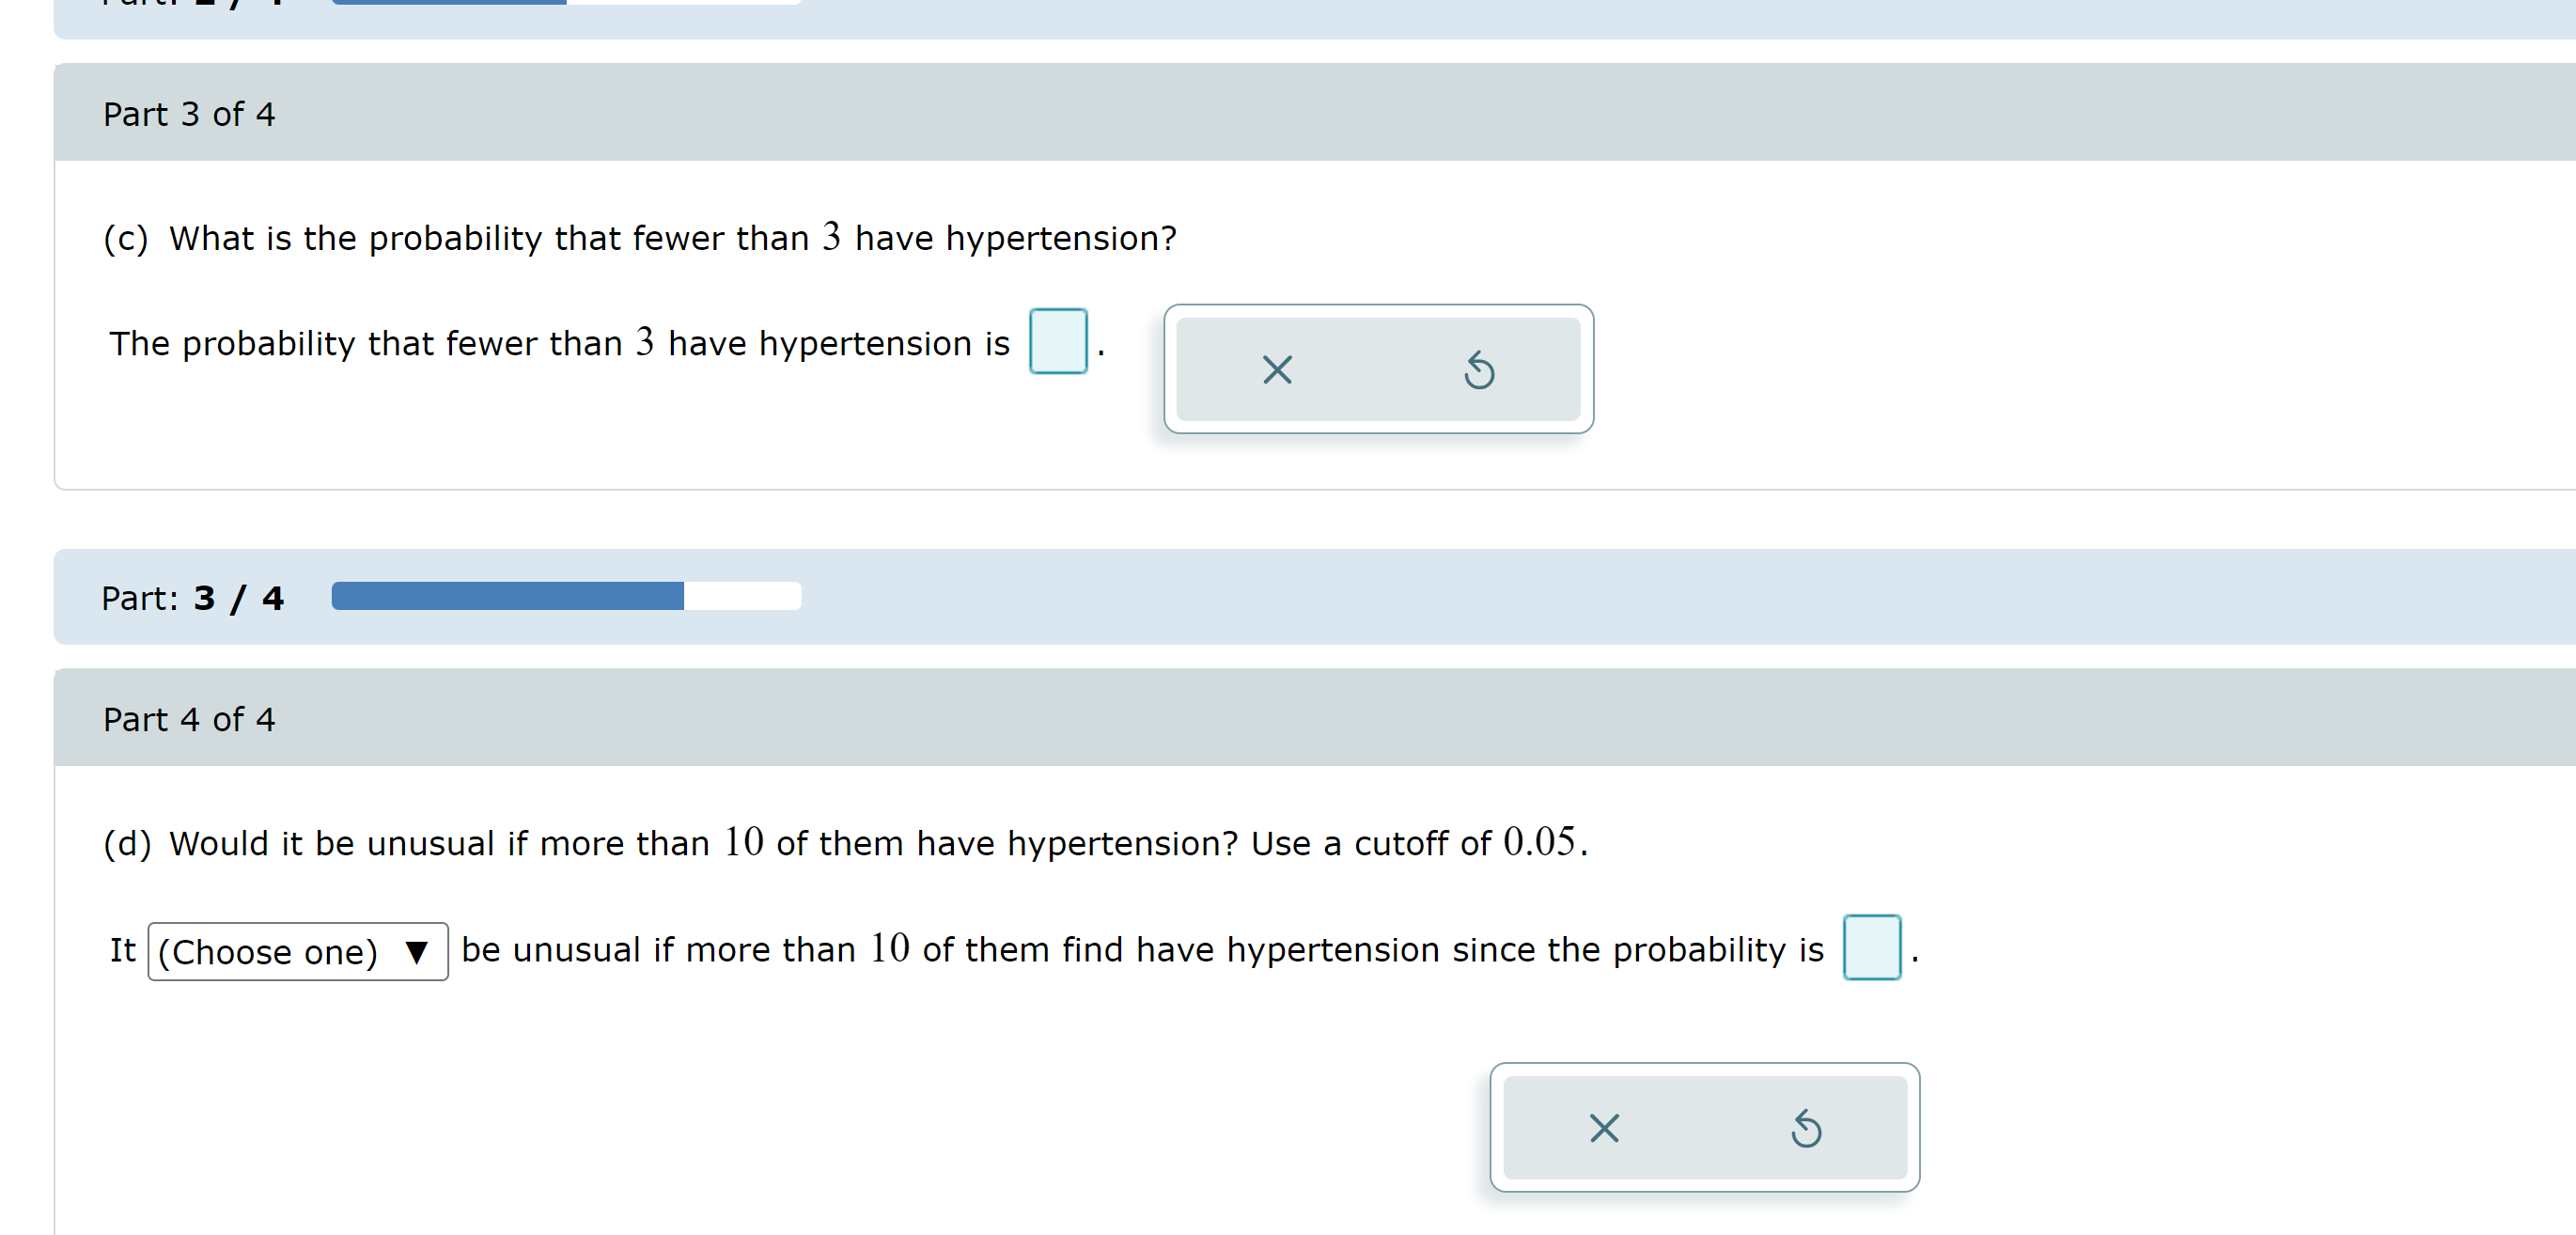The image size is (2576, 1235).
Task: Select the Part 4 of 4 header
Action: [189, 718]
